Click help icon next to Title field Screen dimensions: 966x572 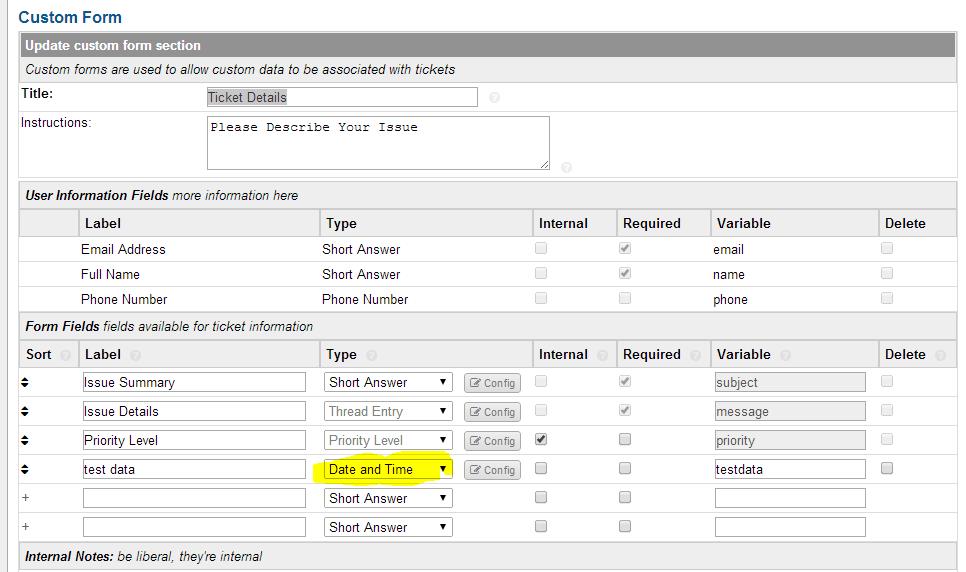pos(494,97)
